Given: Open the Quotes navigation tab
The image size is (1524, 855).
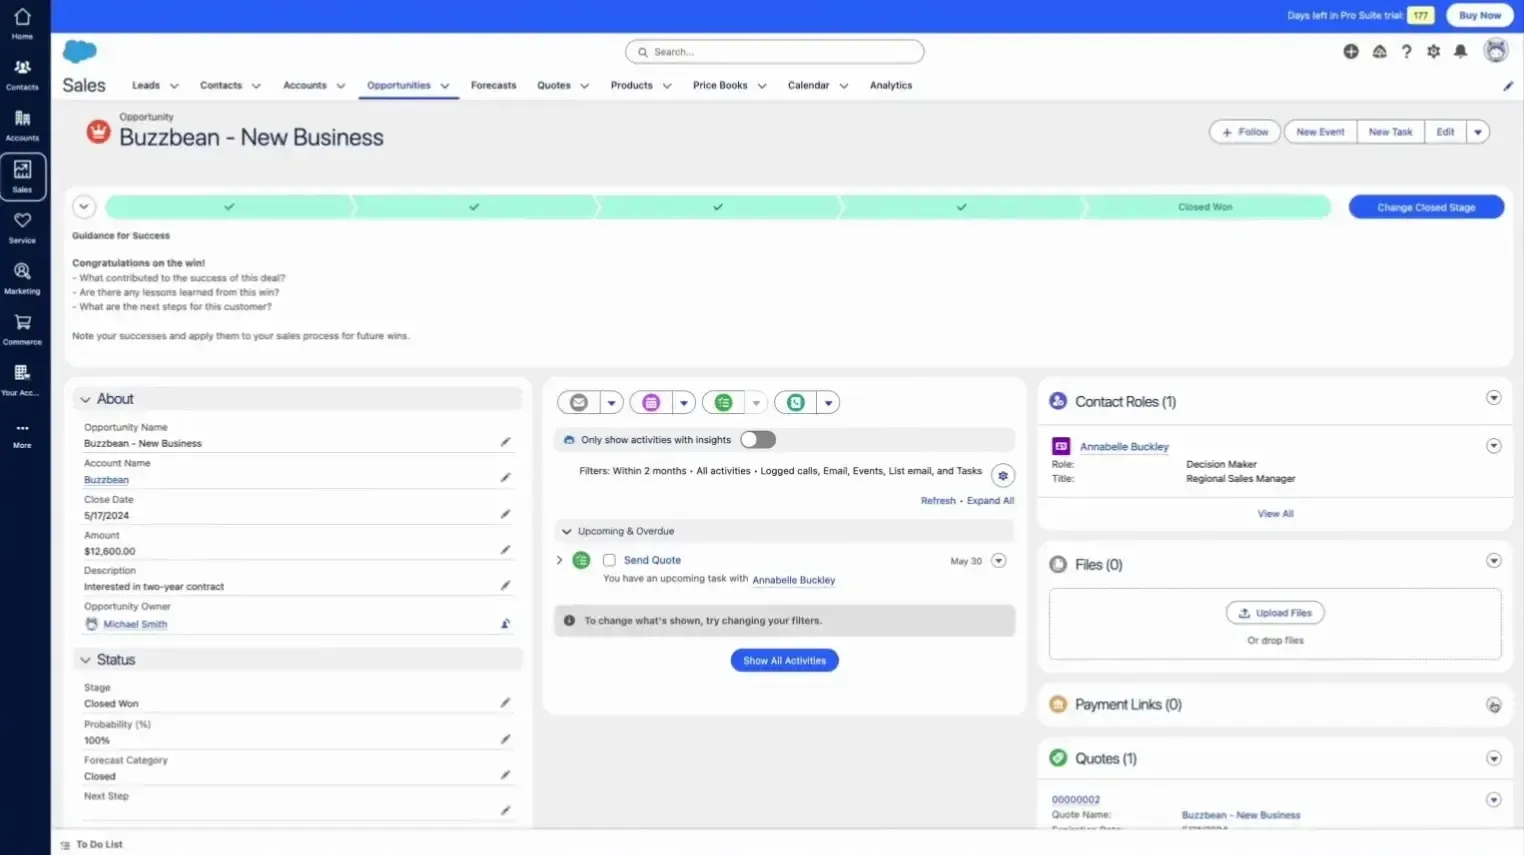Looking at the screenshot, I should tap(554, 86).
